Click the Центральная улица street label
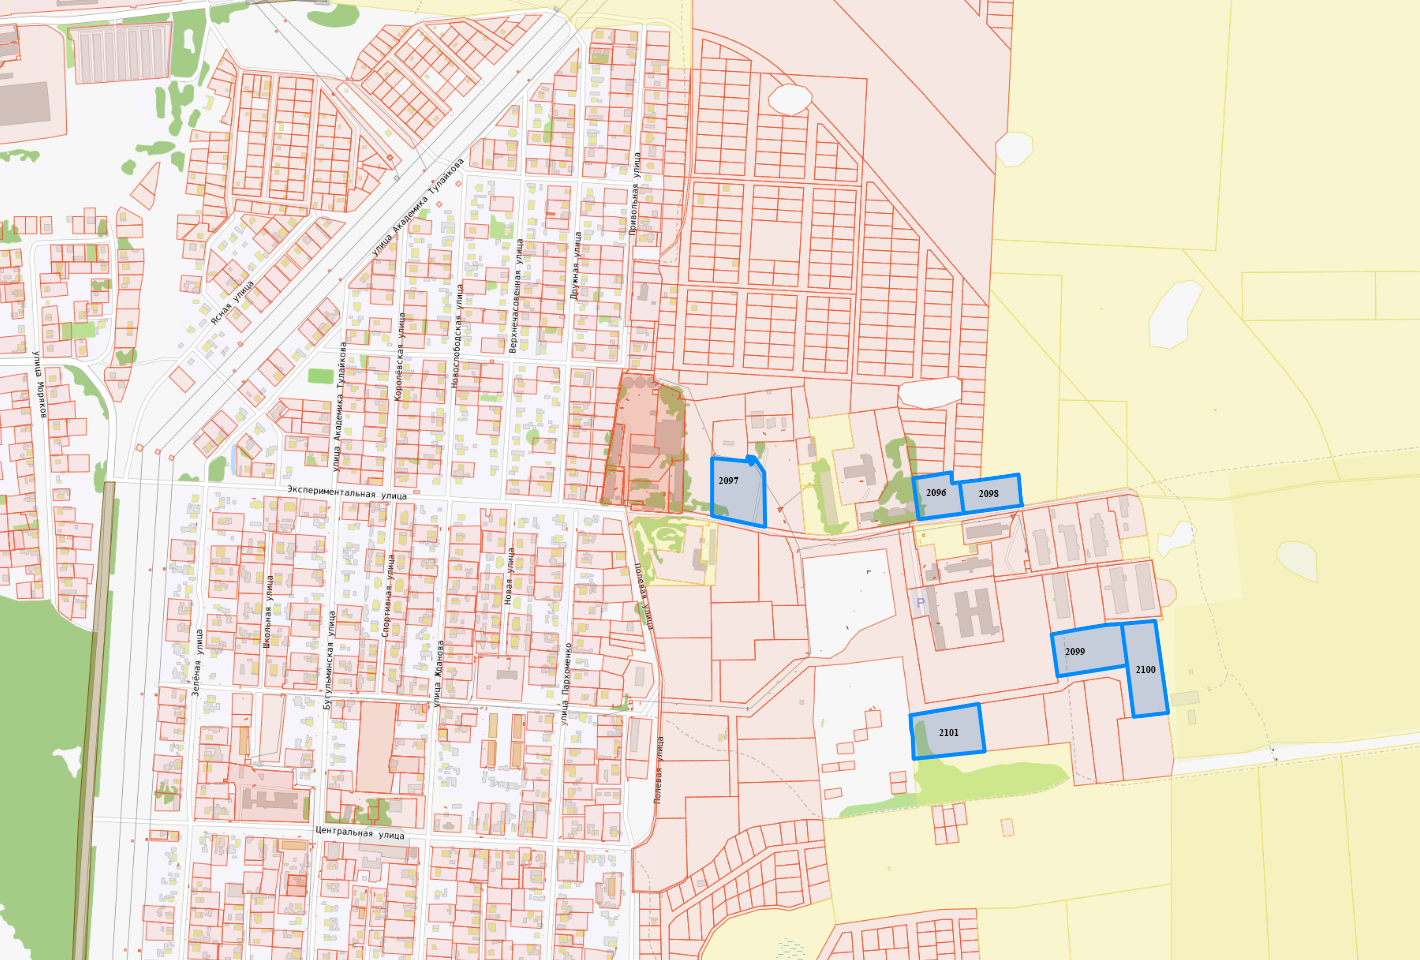1420x960 pixels. coord(360,832)
